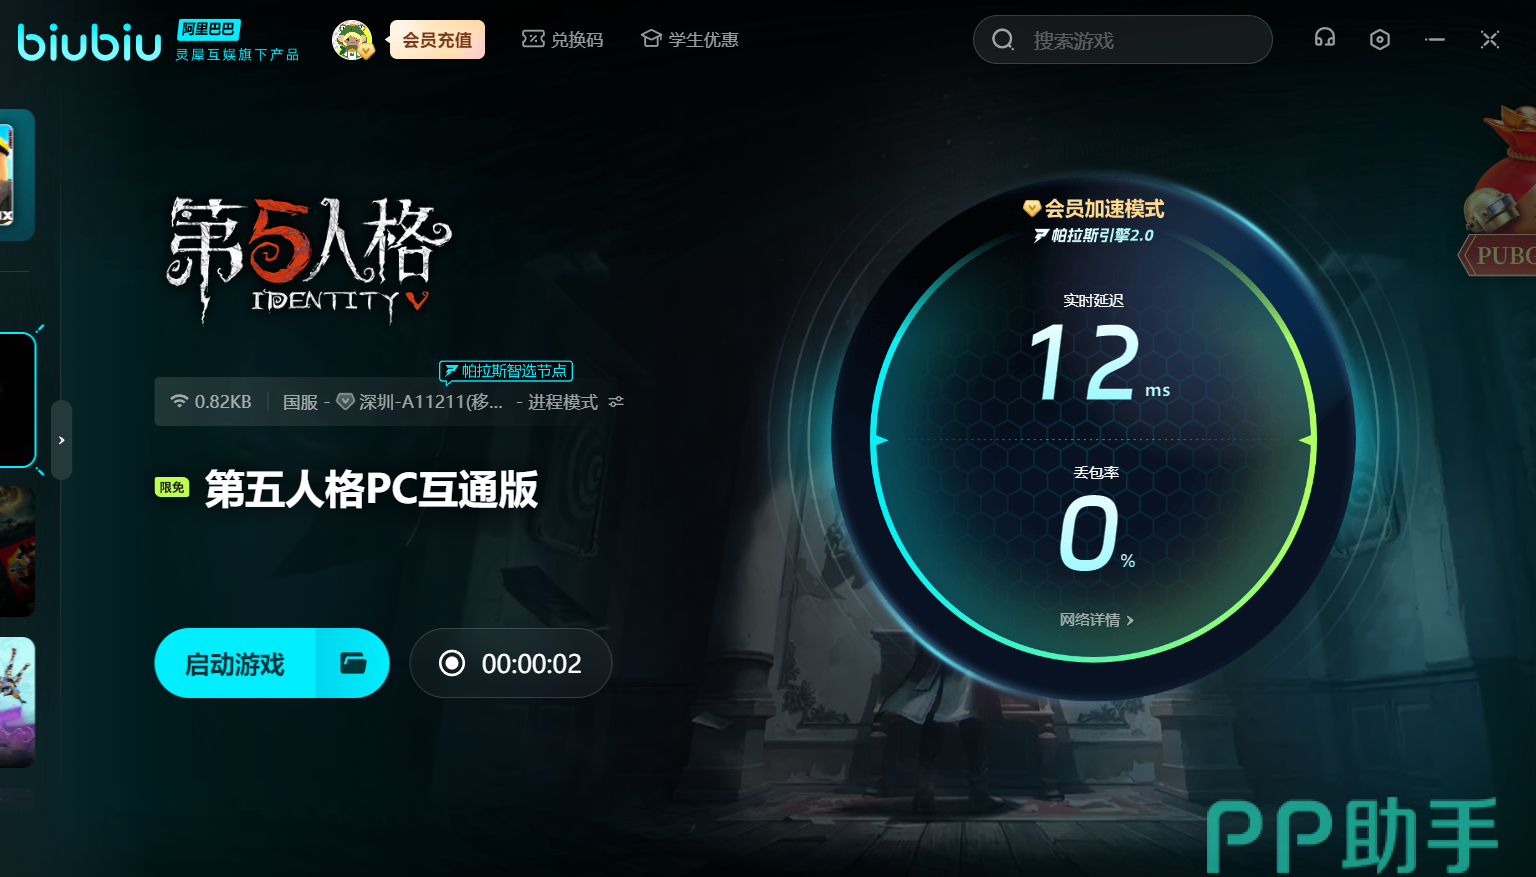The width and height of the screenshot is (1536, 877).
Task: Click the VIP diamond icon beside 会员加速模式
Action: click(1032, 208)
